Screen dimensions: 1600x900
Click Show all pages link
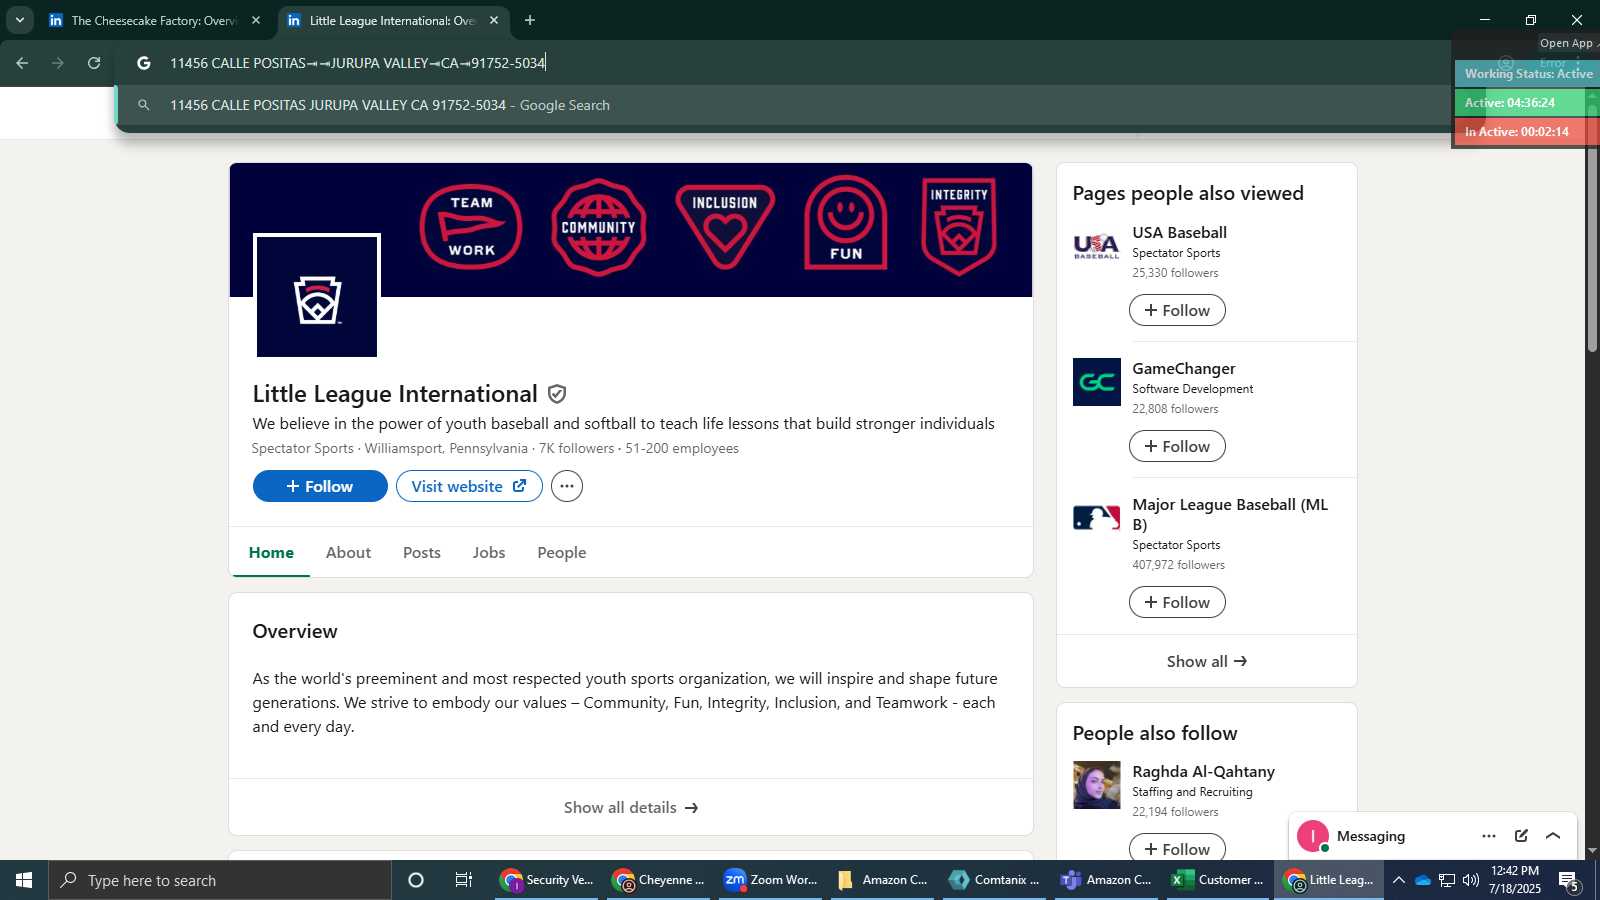[1207, 661]
